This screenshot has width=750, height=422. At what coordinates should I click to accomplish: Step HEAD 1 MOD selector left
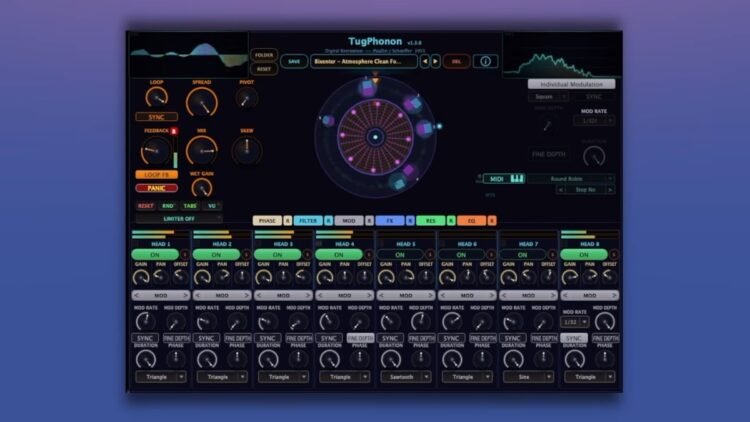pyautogui.click(x=136, y=296)
